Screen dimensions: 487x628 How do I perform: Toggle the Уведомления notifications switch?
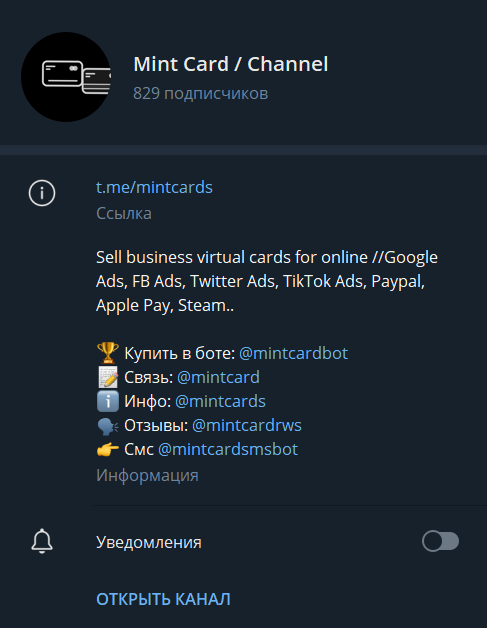tap(440, 541)
